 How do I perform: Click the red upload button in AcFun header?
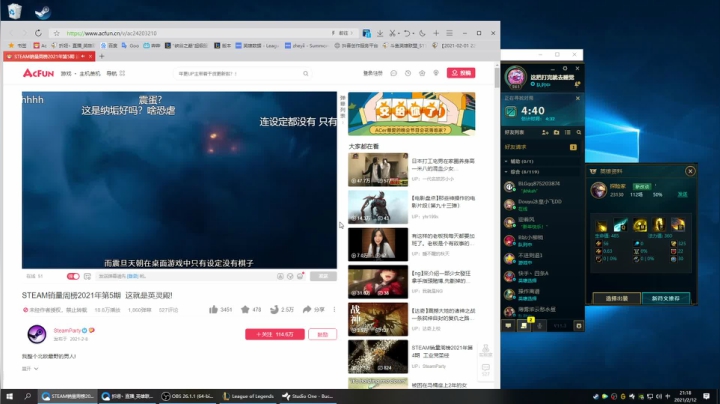[x=461, y=73]
